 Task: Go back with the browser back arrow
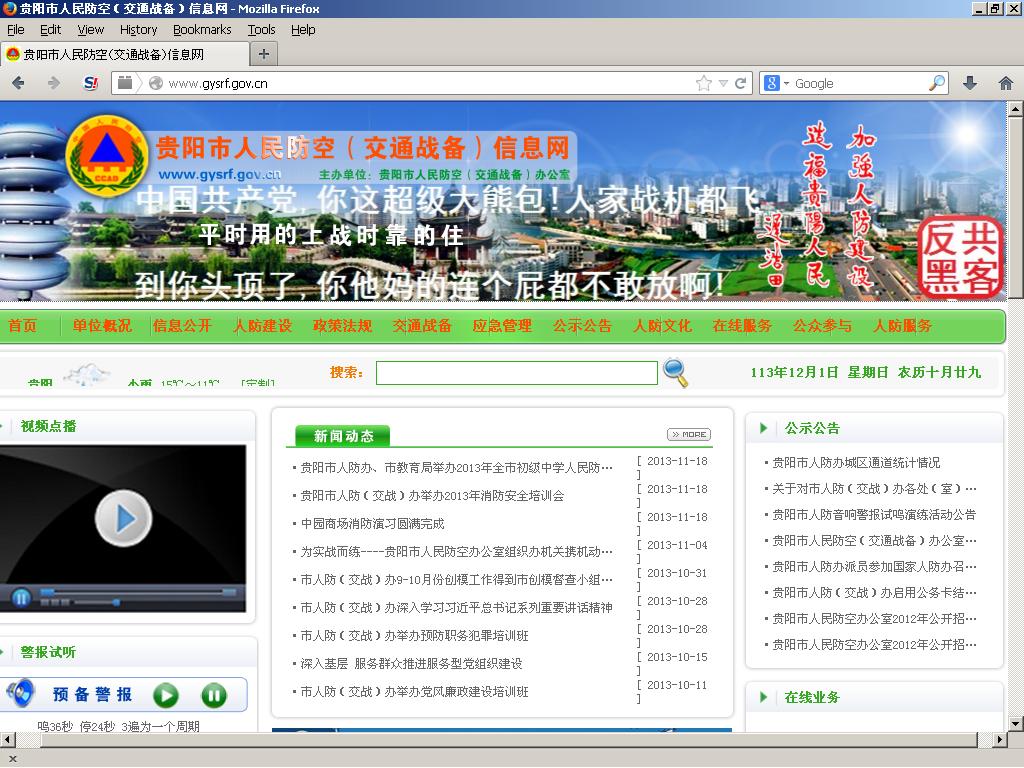[18, 83]
